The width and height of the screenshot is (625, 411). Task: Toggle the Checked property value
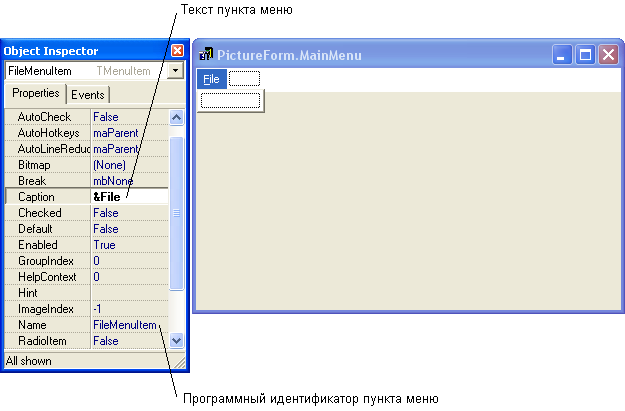click(127, 213)
